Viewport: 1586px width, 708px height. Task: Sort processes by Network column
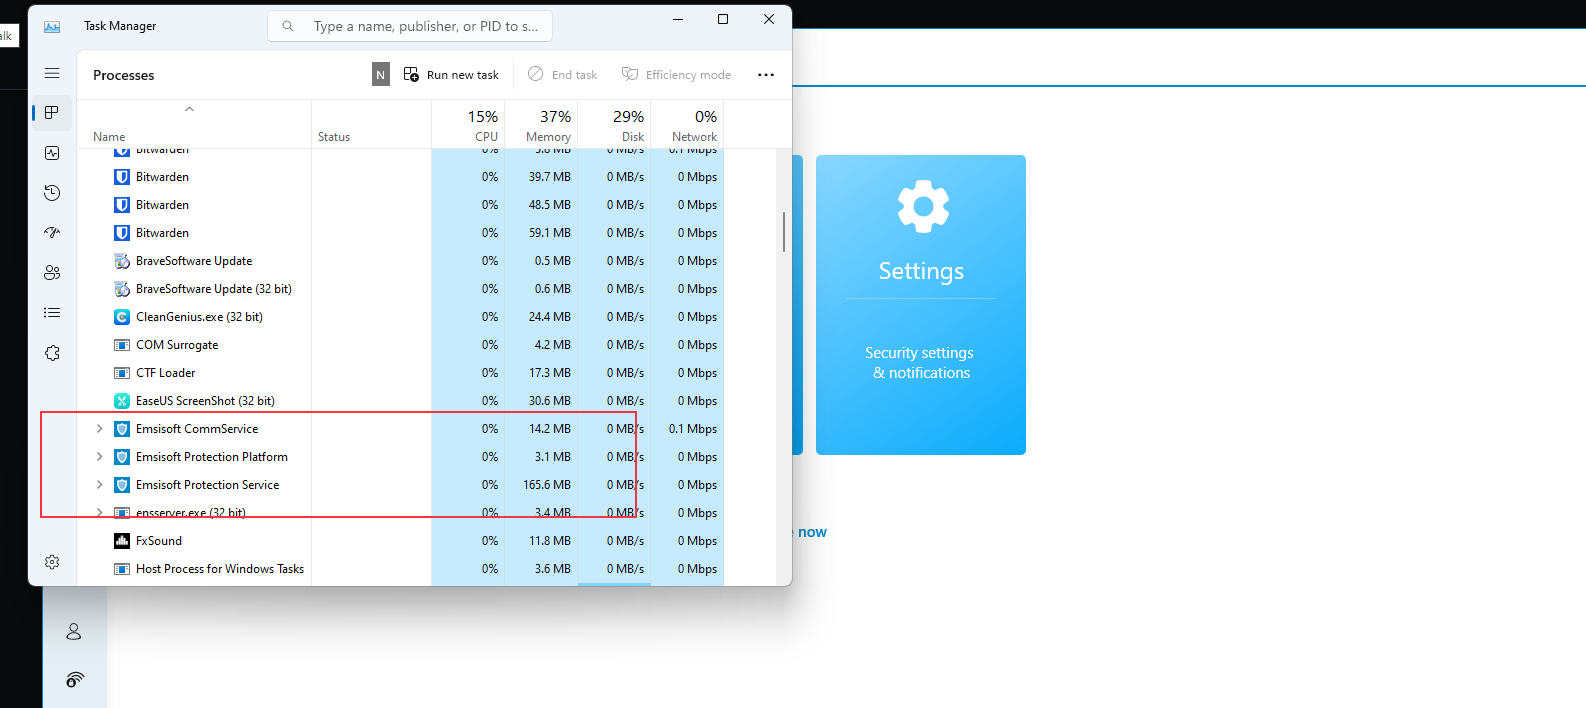(x=687, y=125)
